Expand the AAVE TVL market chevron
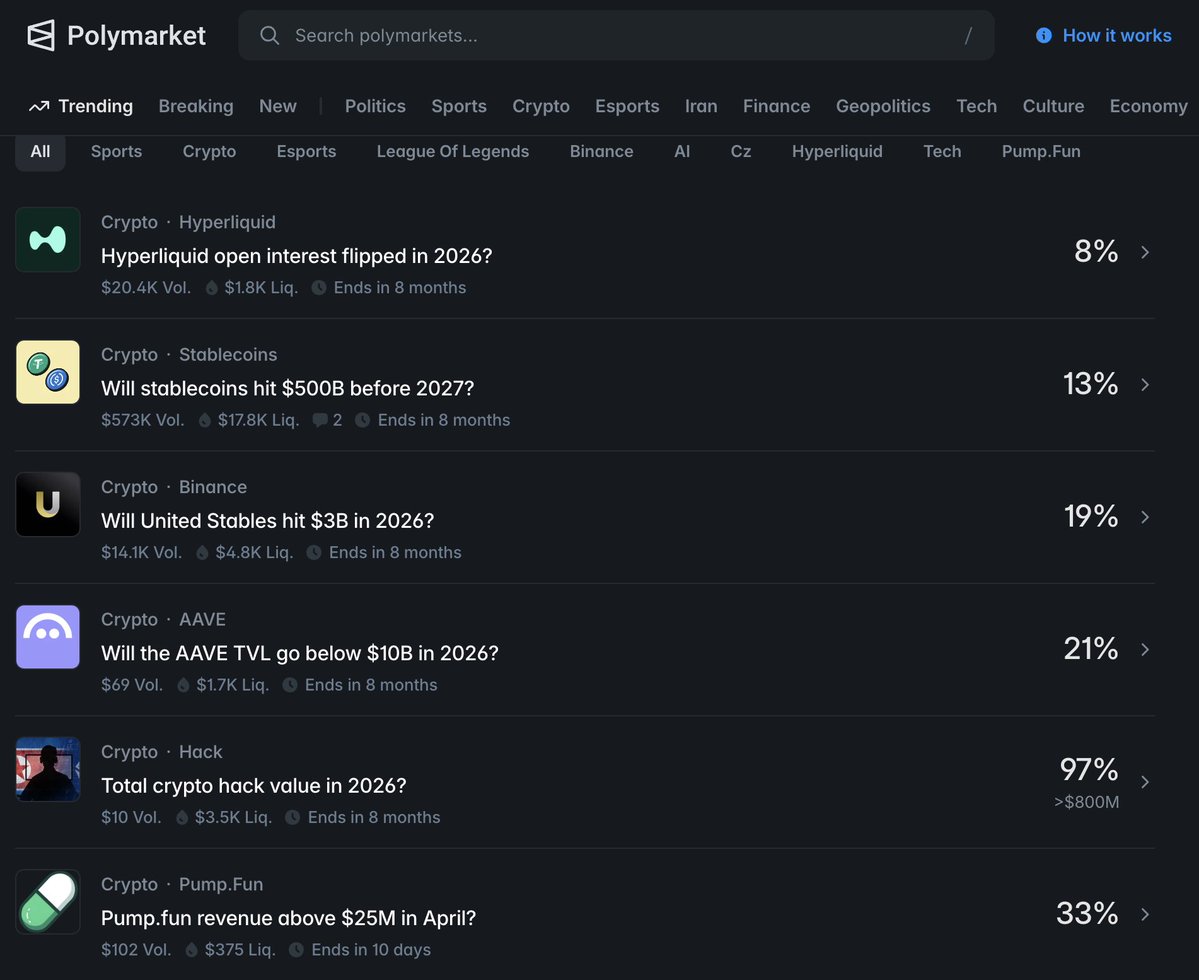Image resolution: width=1199 pixels, height=980 pixels. click(1145, 650)
